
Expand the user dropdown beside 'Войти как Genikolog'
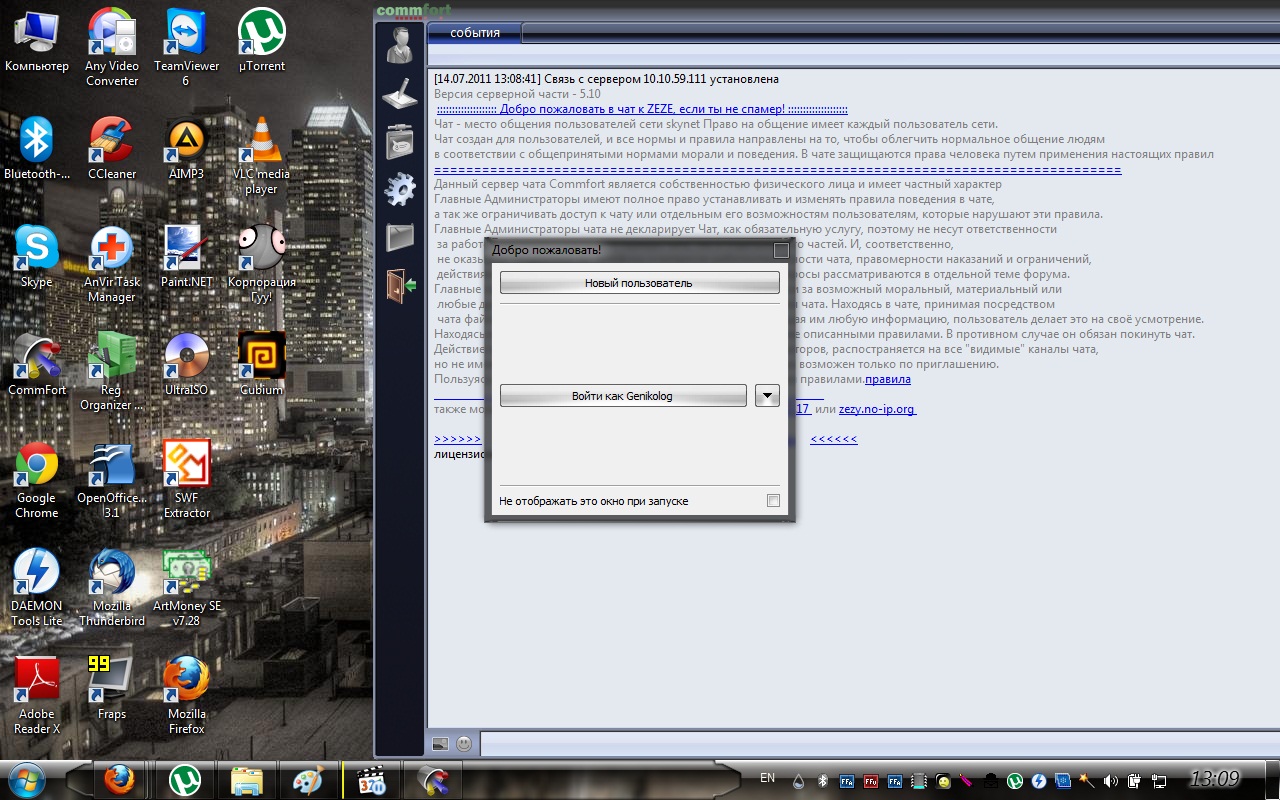pos(767,396)
